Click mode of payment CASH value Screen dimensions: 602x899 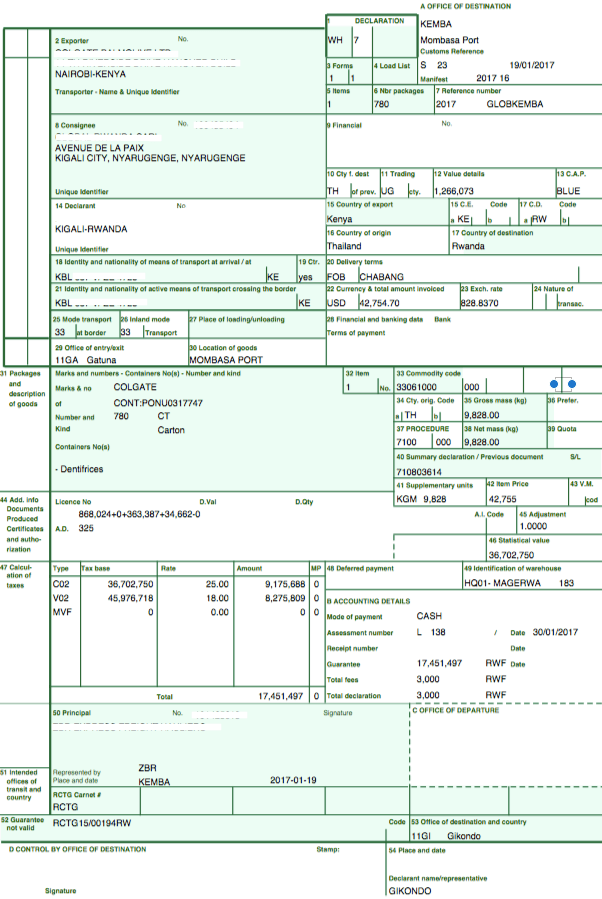(429, 617)
